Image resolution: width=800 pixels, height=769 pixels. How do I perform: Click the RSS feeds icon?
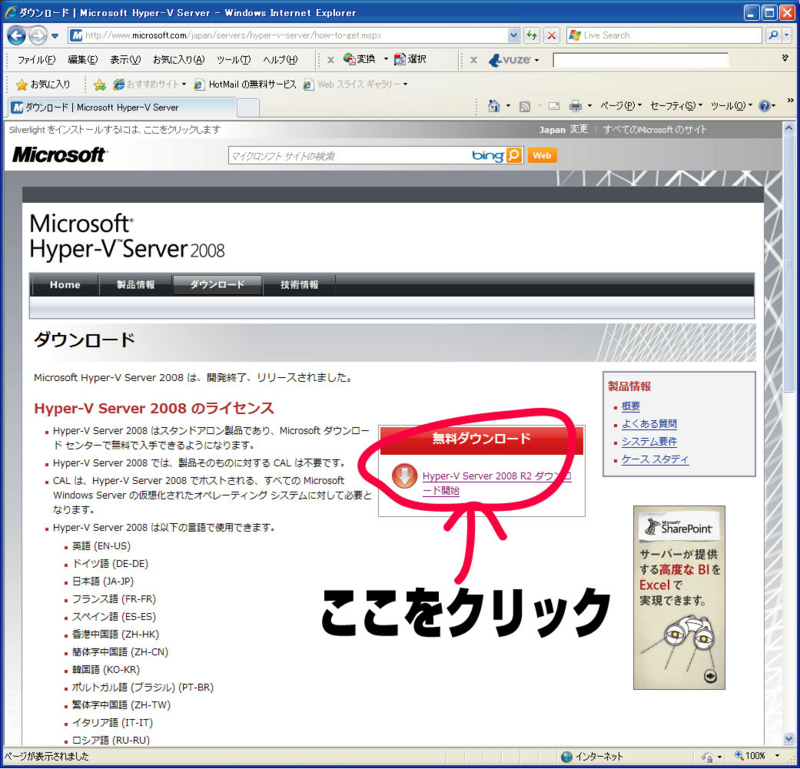click(x=525, y=105)
